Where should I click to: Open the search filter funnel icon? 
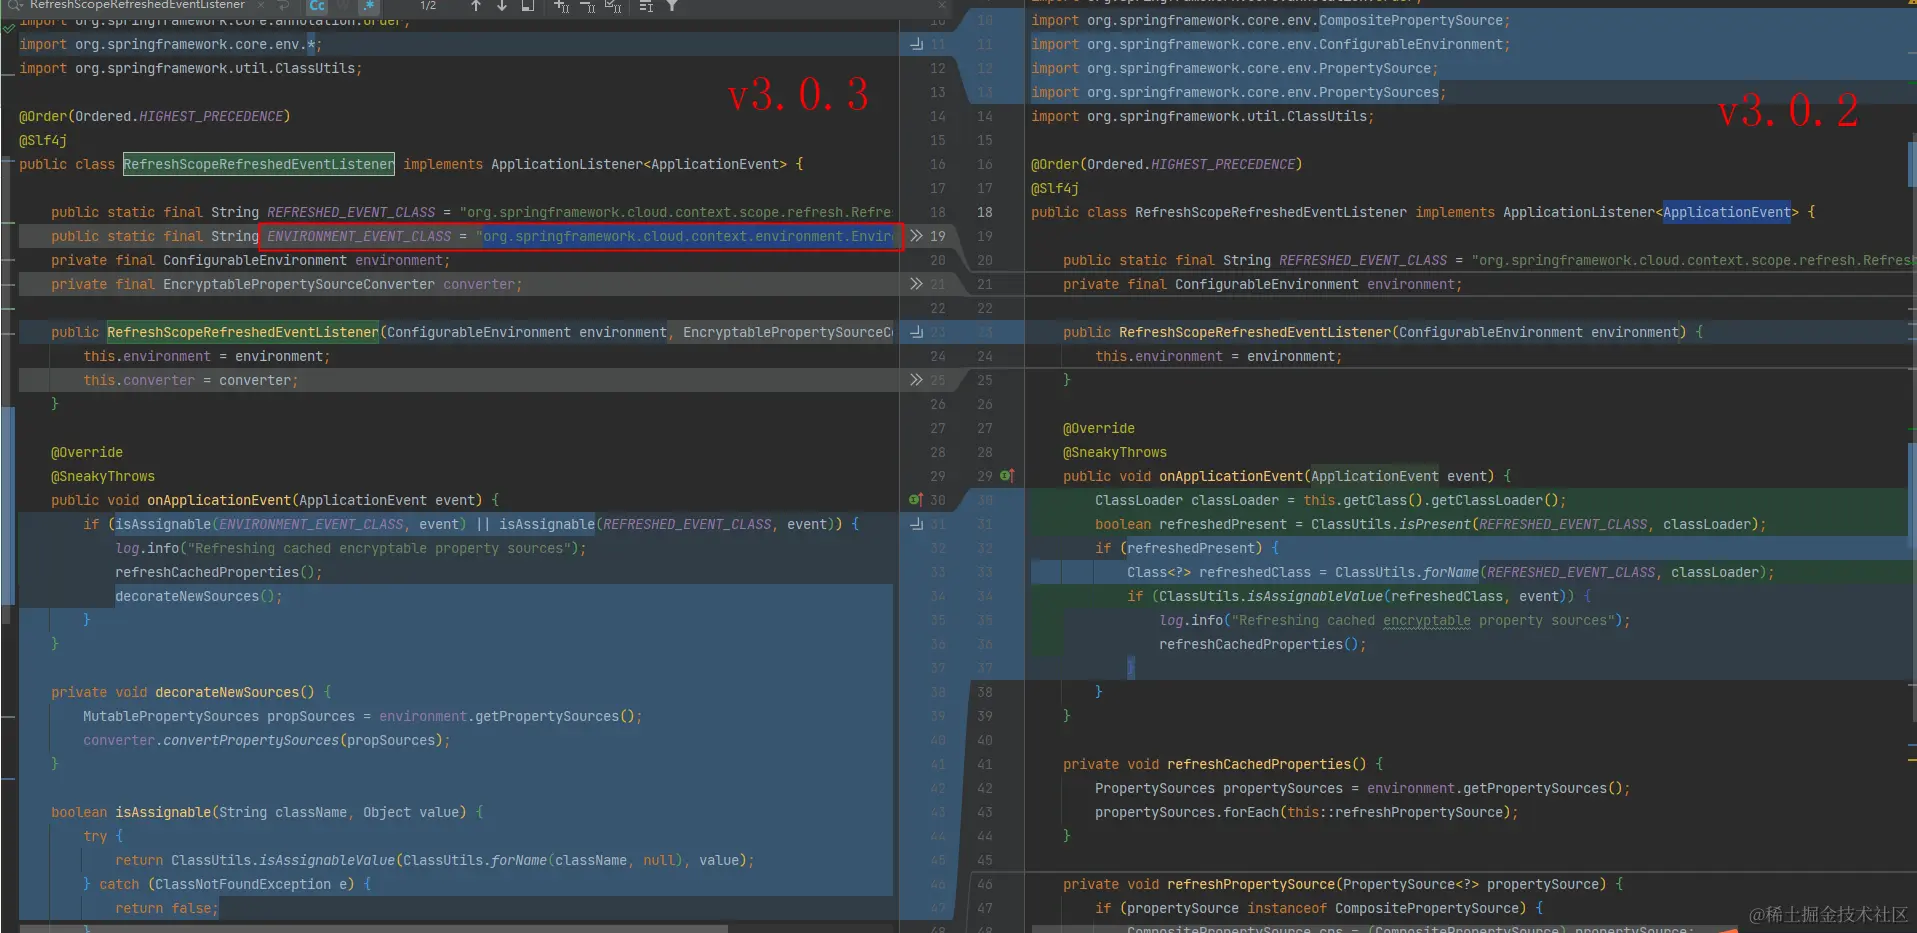click(x=672, y=6)
